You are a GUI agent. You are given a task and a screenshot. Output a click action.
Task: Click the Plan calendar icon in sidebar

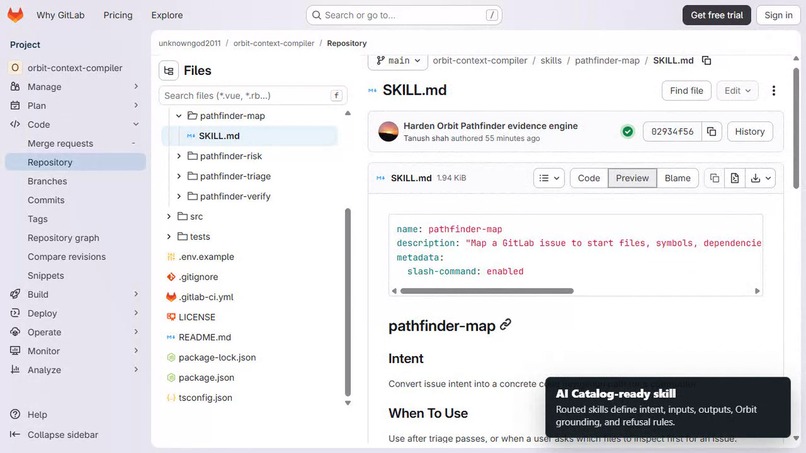pyautogui.click(x=15, y=105)
